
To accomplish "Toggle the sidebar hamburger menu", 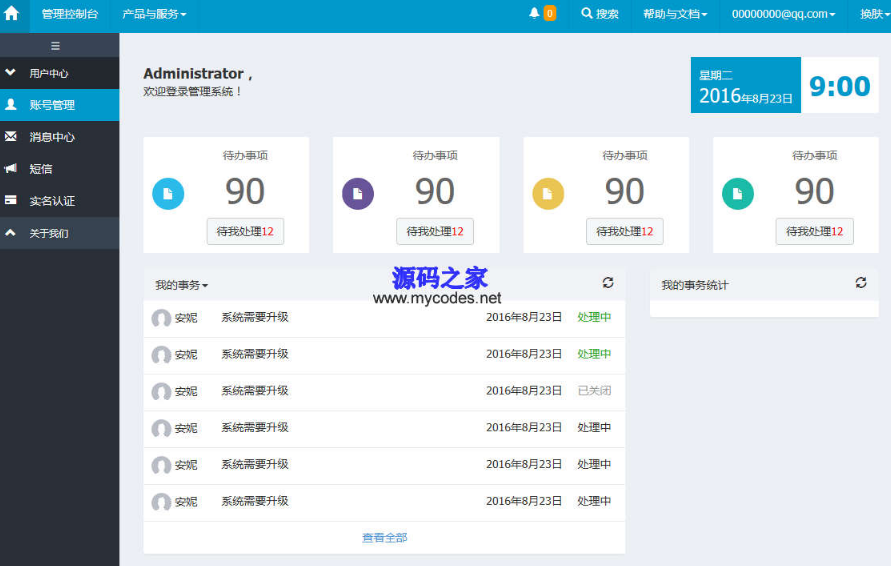I will pyautogui.click(x=55, y=46).
